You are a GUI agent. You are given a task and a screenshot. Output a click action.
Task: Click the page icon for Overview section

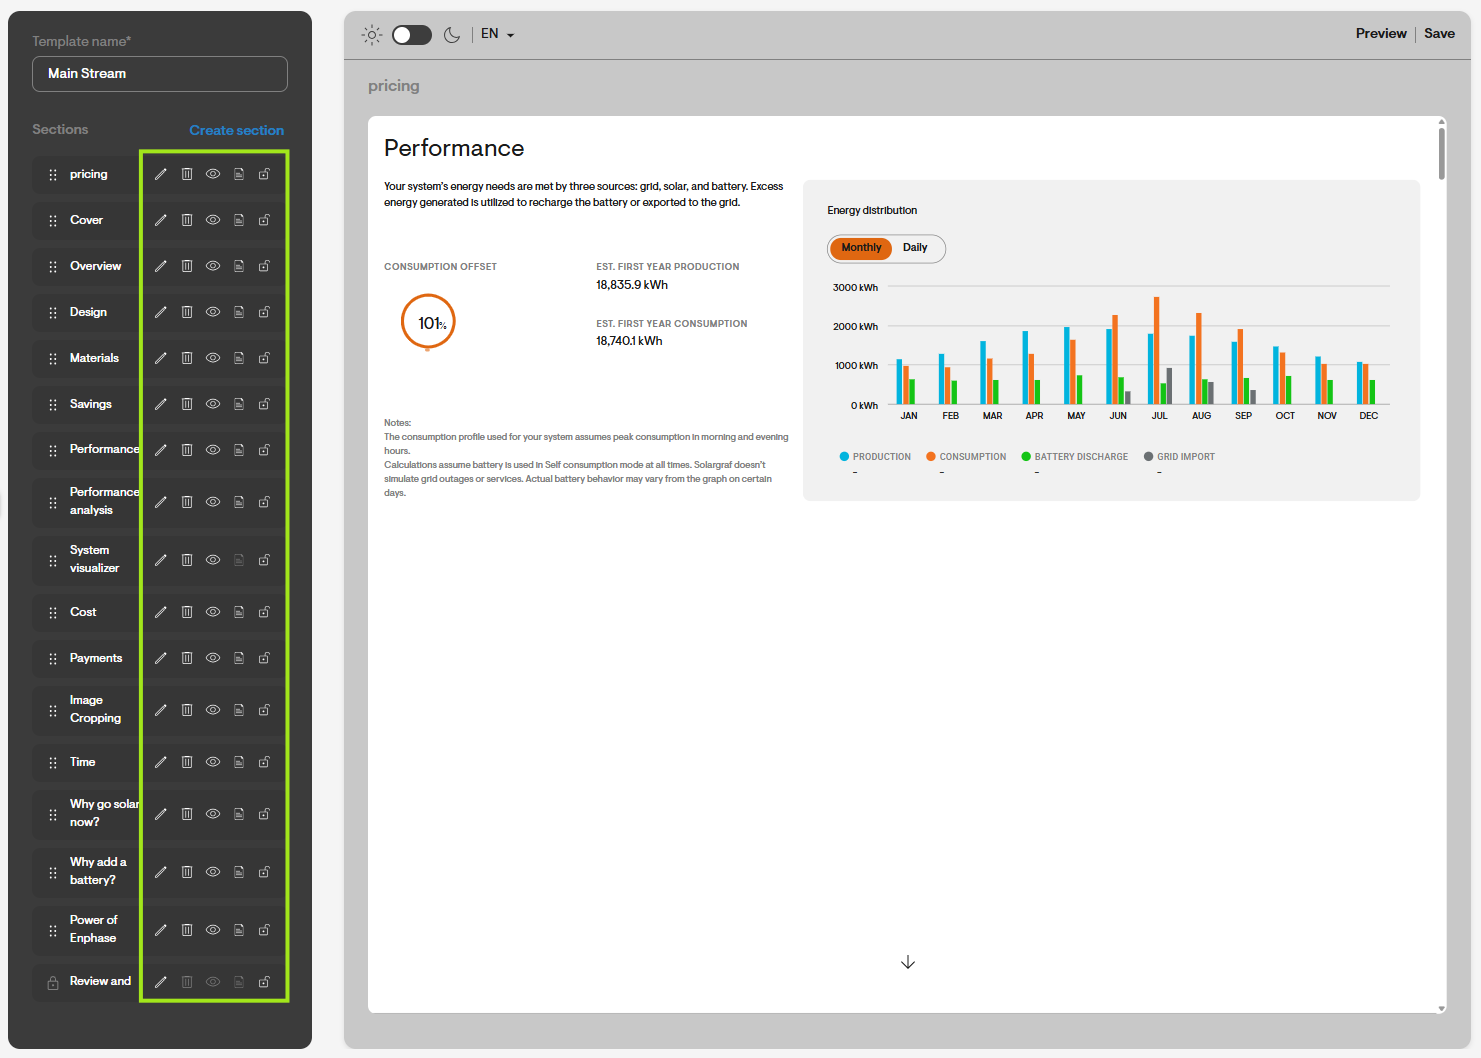[x=239, y=266]
